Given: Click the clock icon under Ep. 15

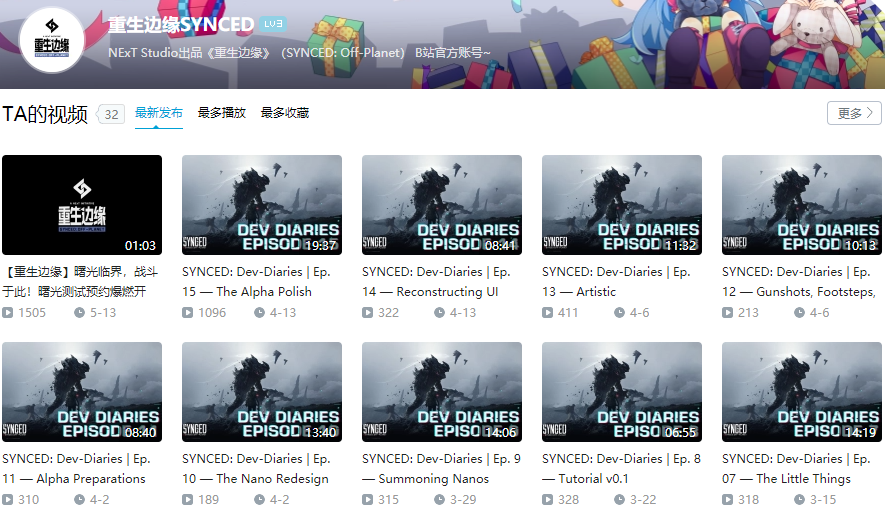Looking at the screenshot, I should click(259, 313).
